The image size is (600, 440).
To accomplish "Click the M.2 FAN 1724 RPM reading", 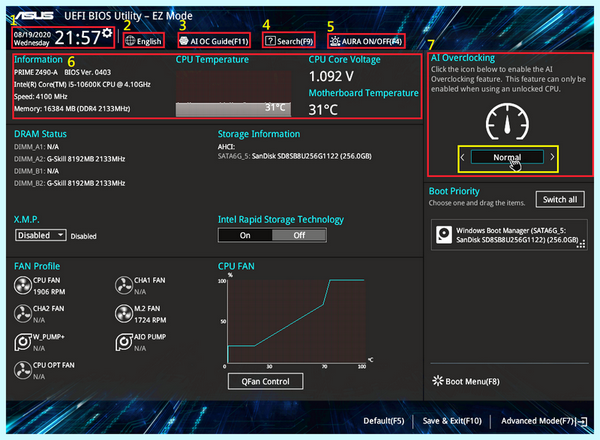I will [x=150, y=320].
